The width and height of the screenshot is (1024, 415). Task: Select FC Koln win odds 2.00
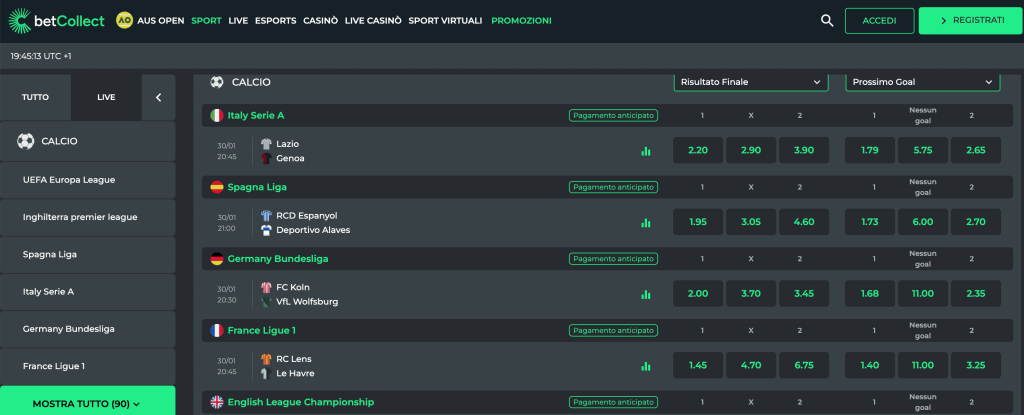coord(698,294)
